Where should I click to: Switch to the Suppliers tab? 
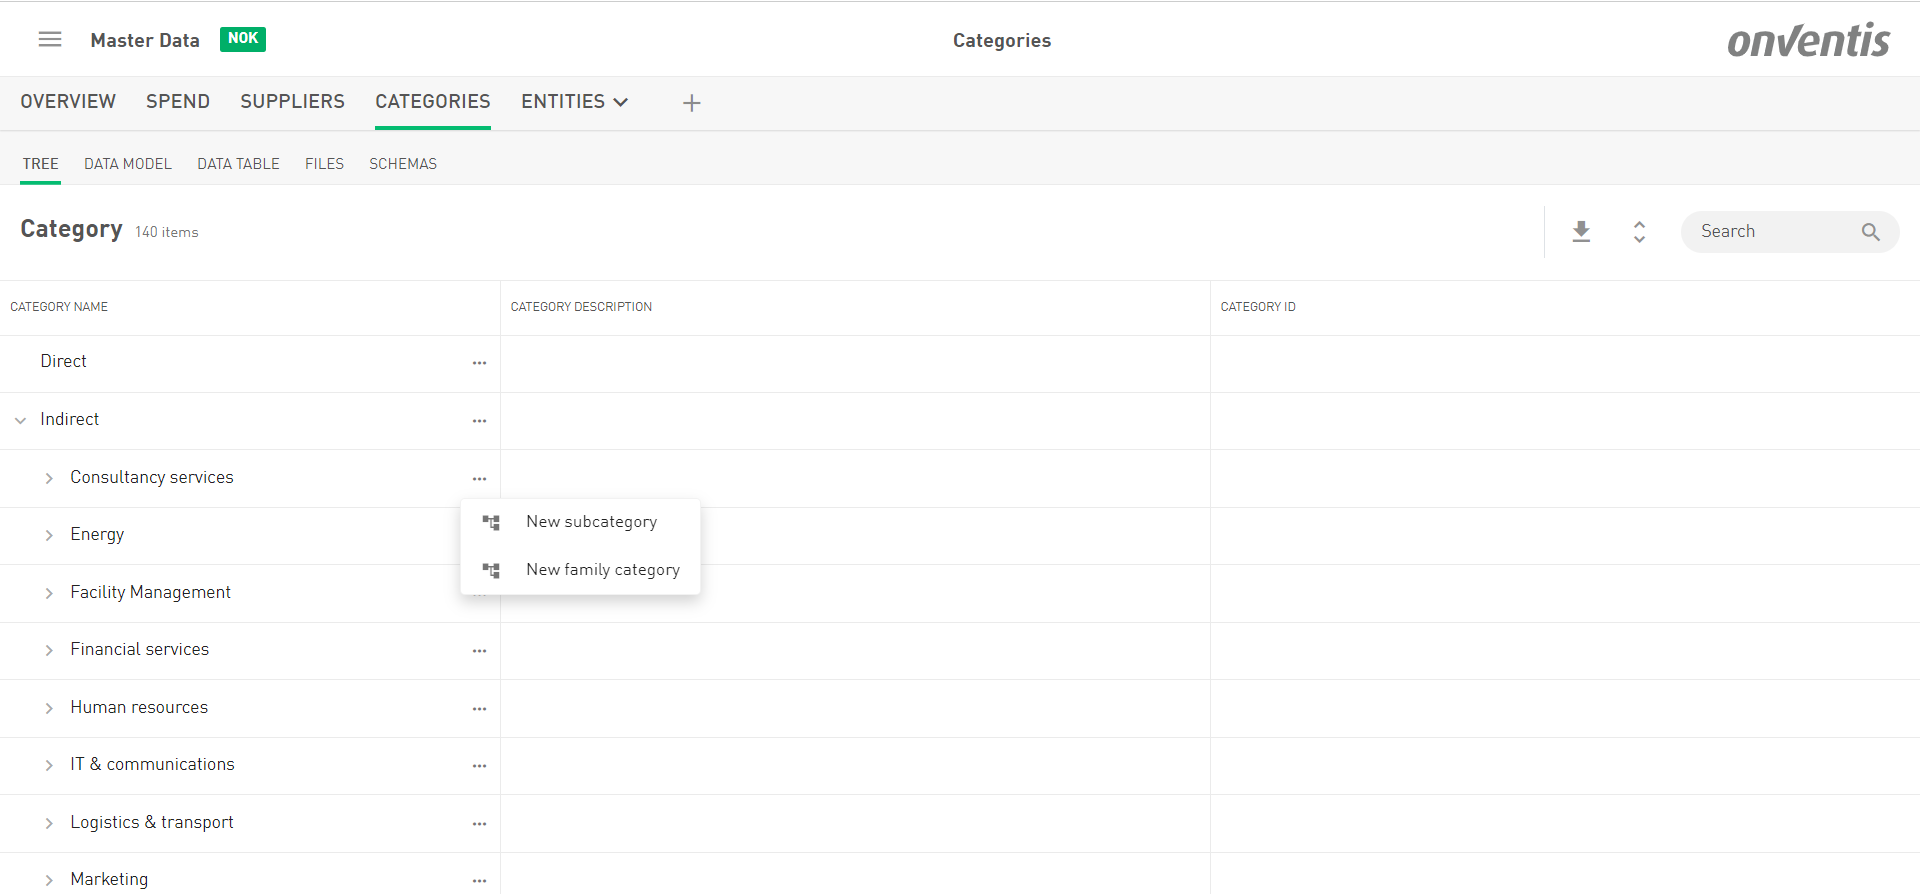pyautogui.click(x=292, y=102)
